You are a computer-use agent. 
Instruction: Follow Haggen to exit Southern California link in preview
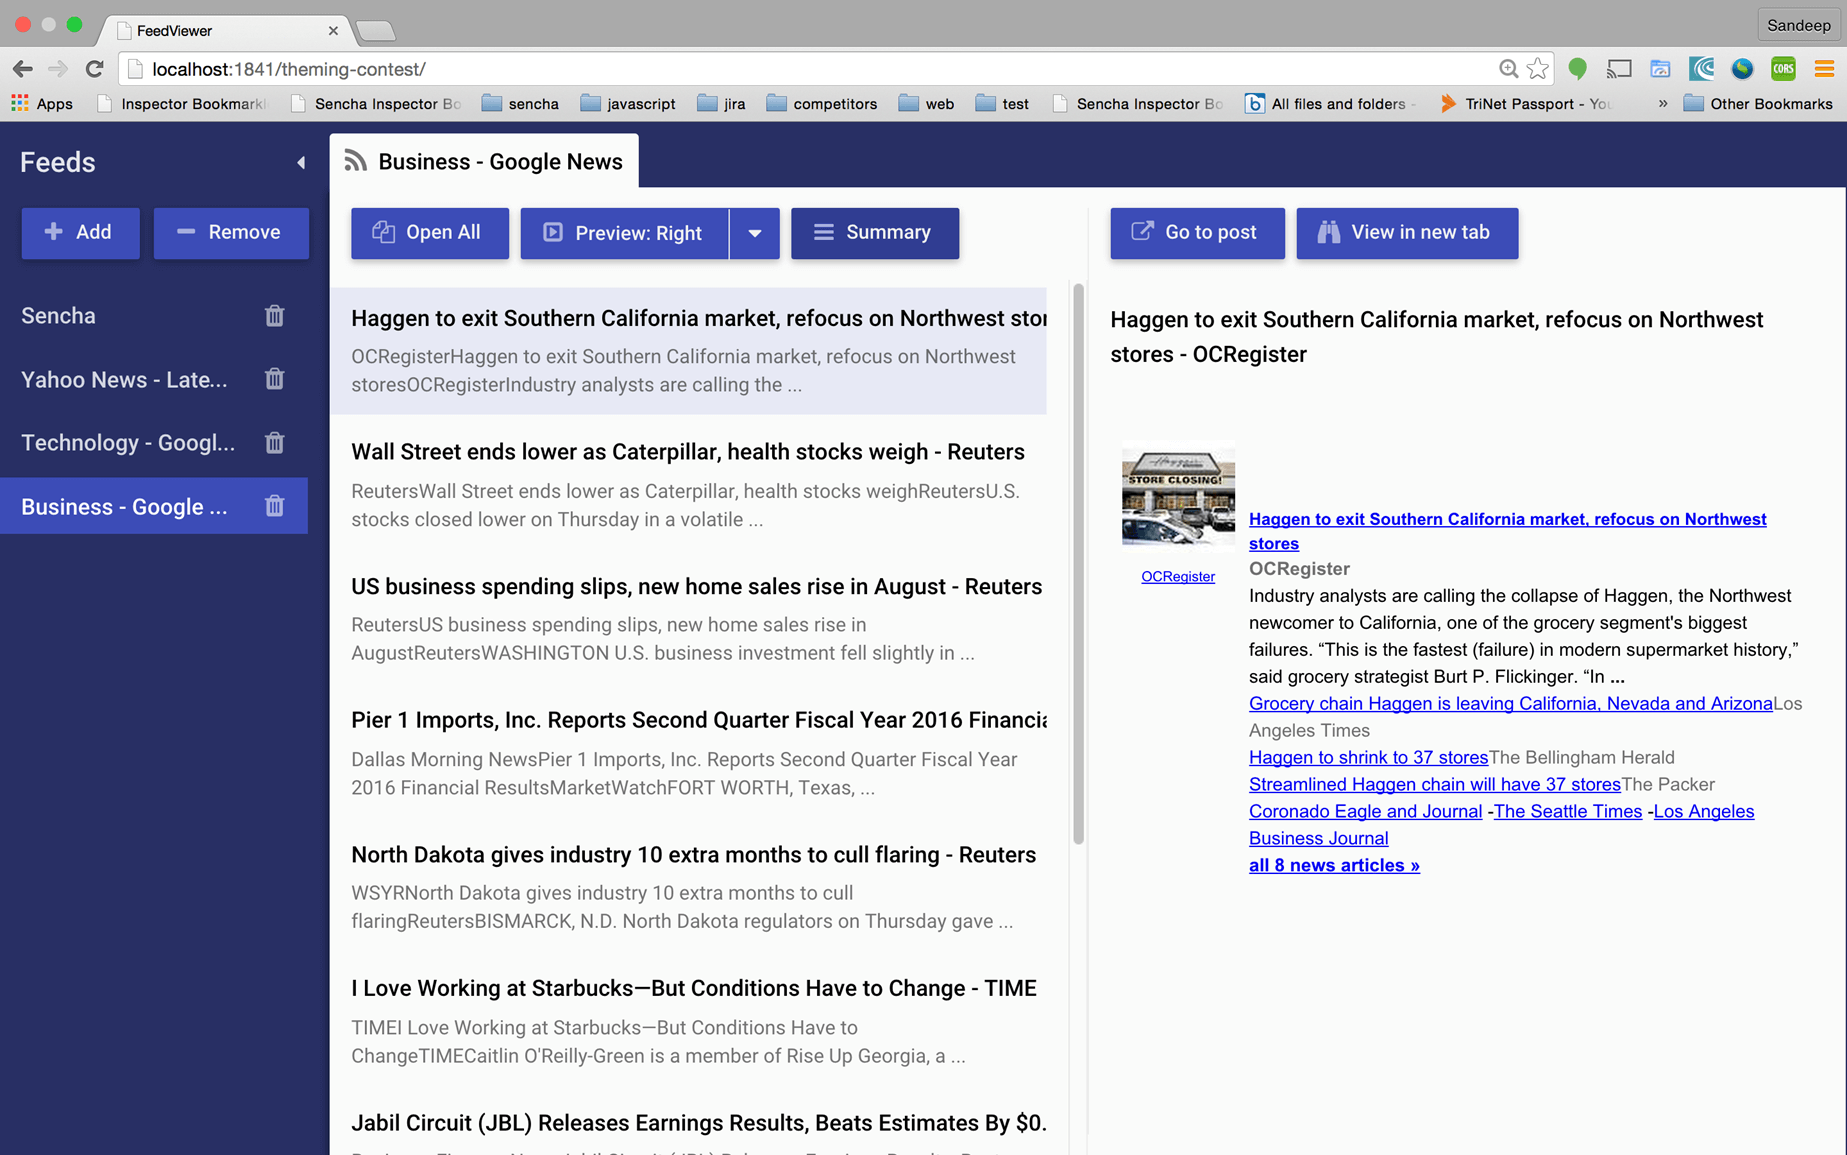[x=1507, y=531]
